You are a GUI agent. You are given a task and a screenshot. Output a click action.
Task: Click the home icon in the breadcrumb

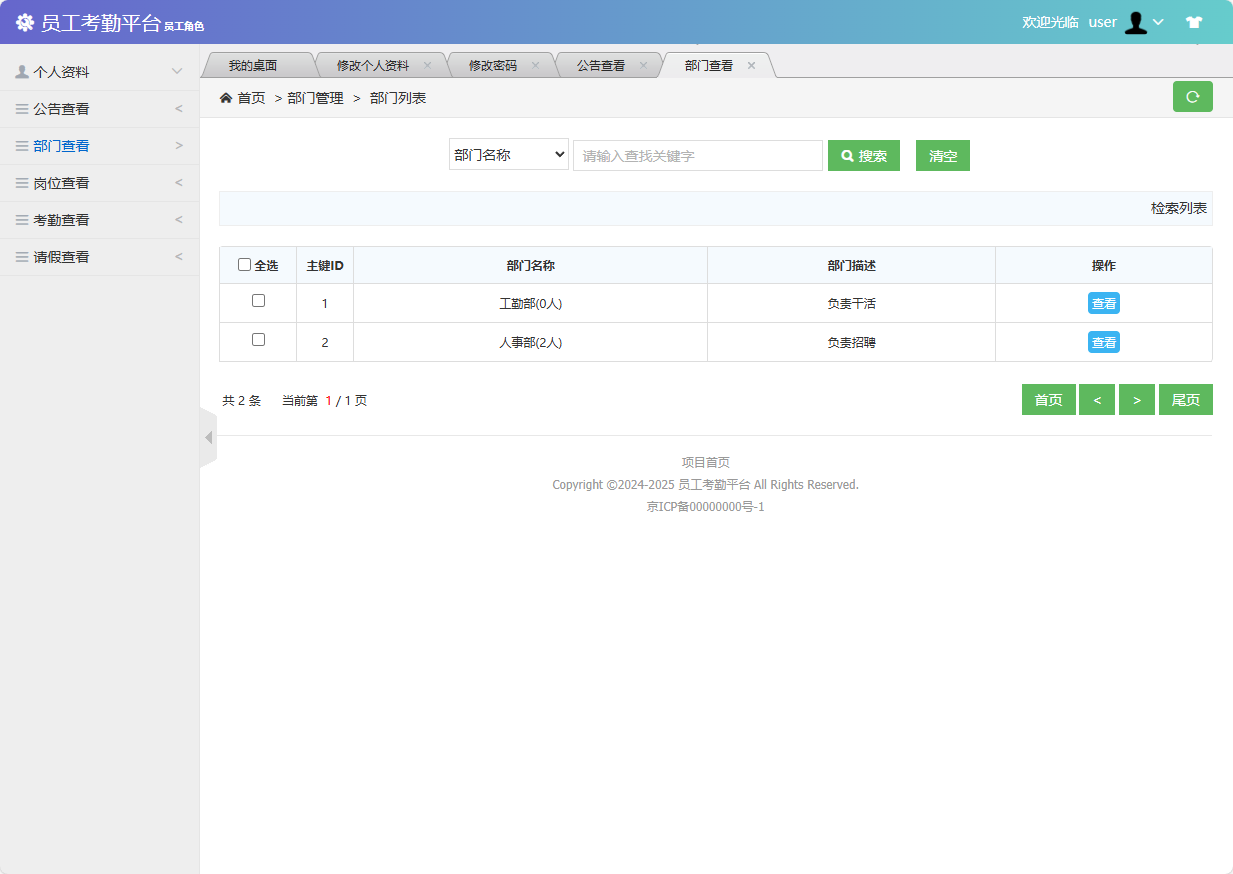tap(225, 98)
